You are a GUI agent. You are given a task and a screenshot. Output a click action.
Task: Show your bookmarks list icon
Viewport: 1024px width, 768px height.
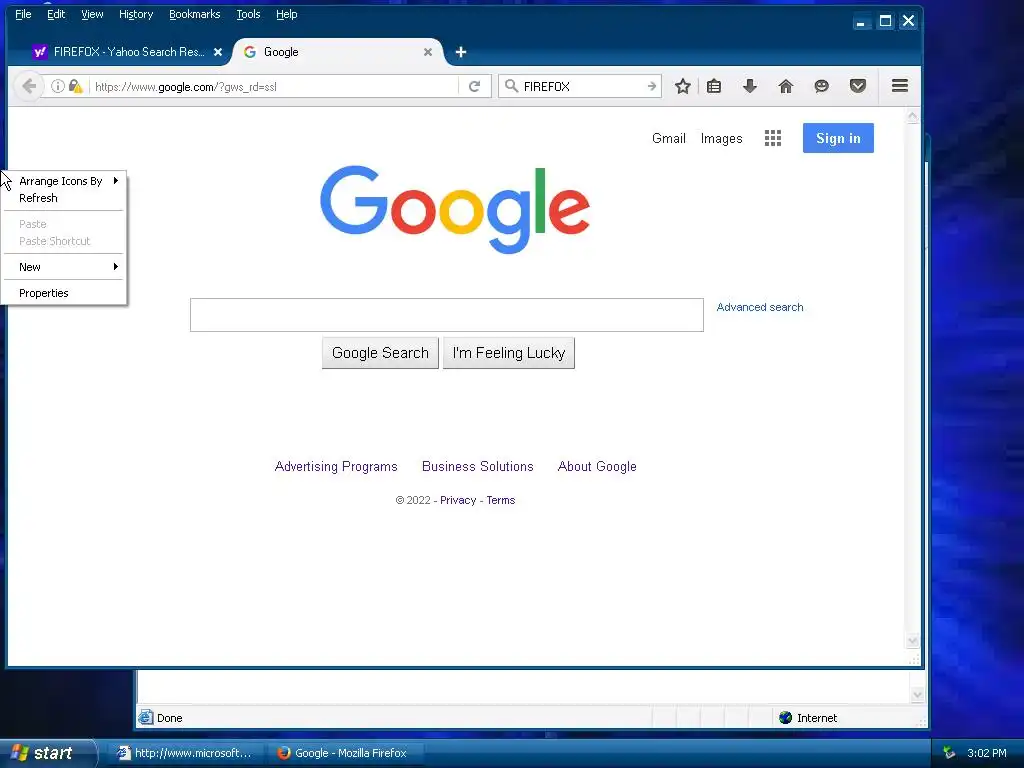coord(714,86)
